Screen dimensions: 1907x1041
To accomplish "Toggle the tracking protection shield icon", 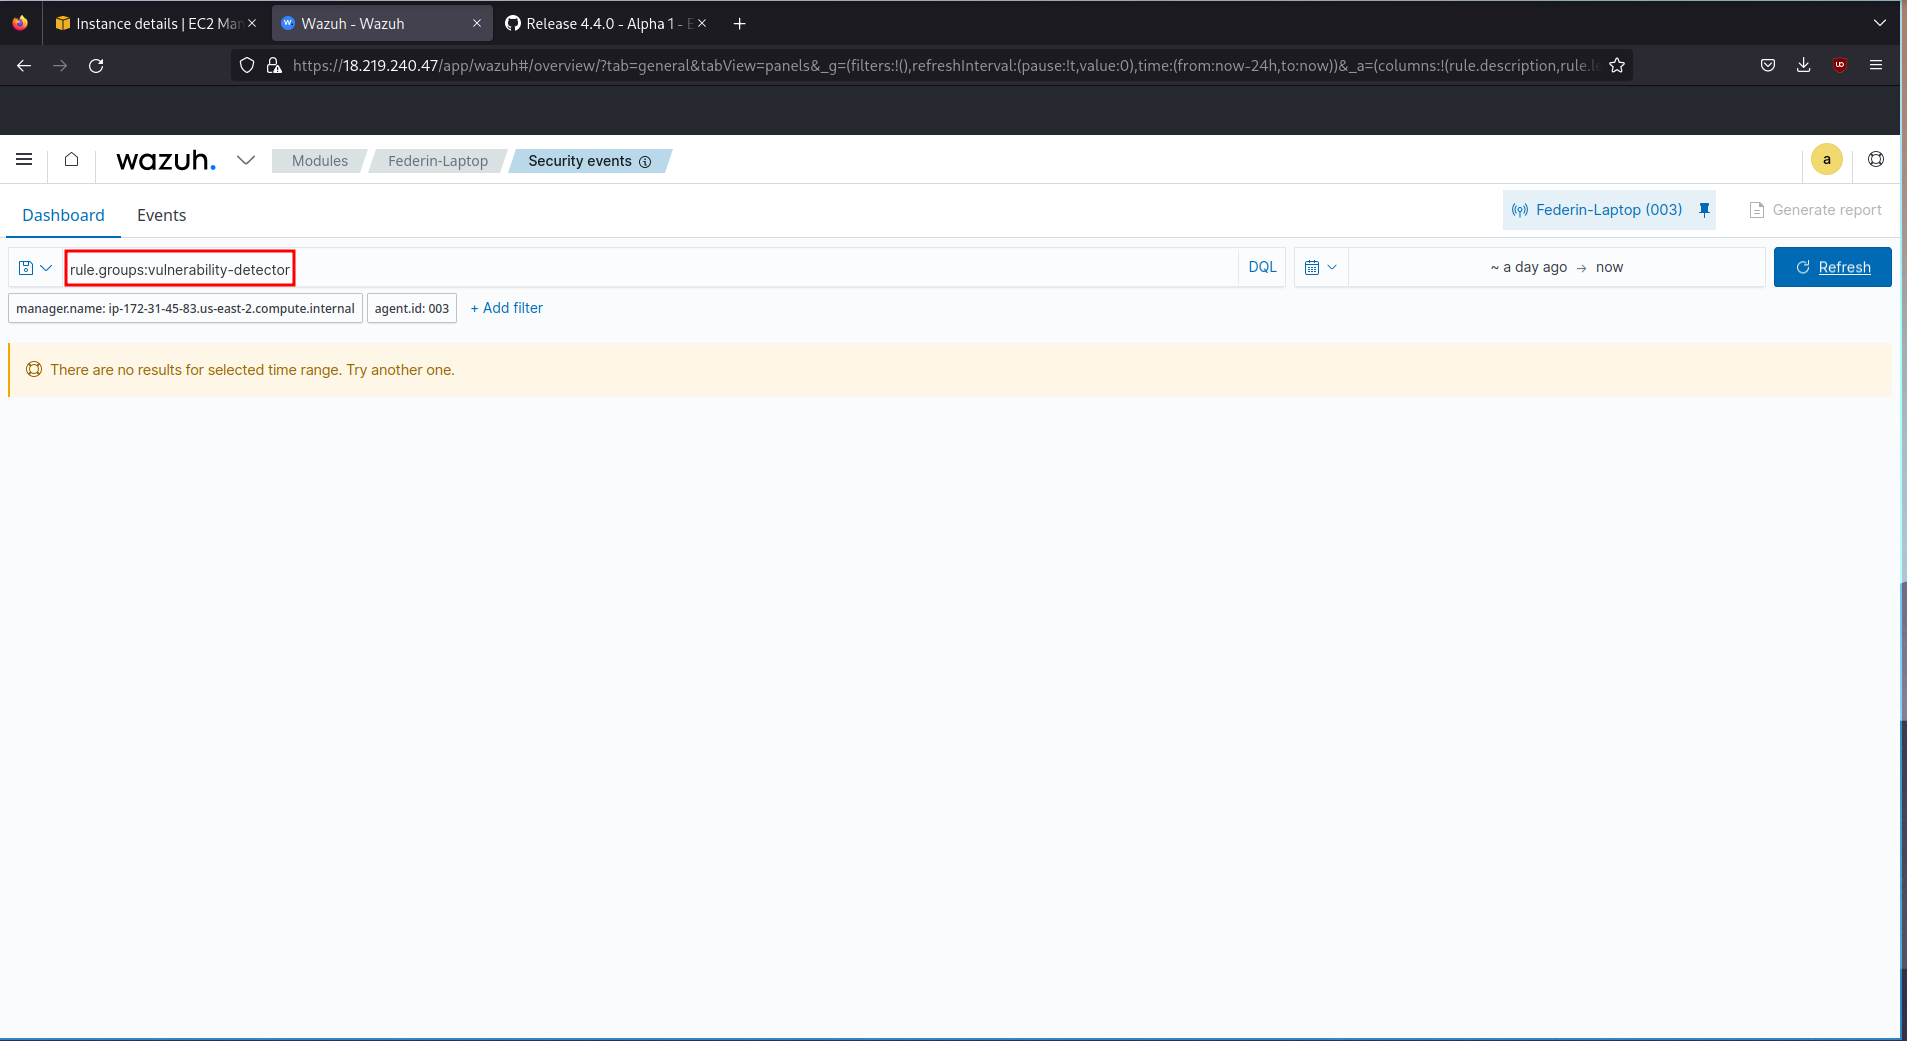I will [246, 65].
